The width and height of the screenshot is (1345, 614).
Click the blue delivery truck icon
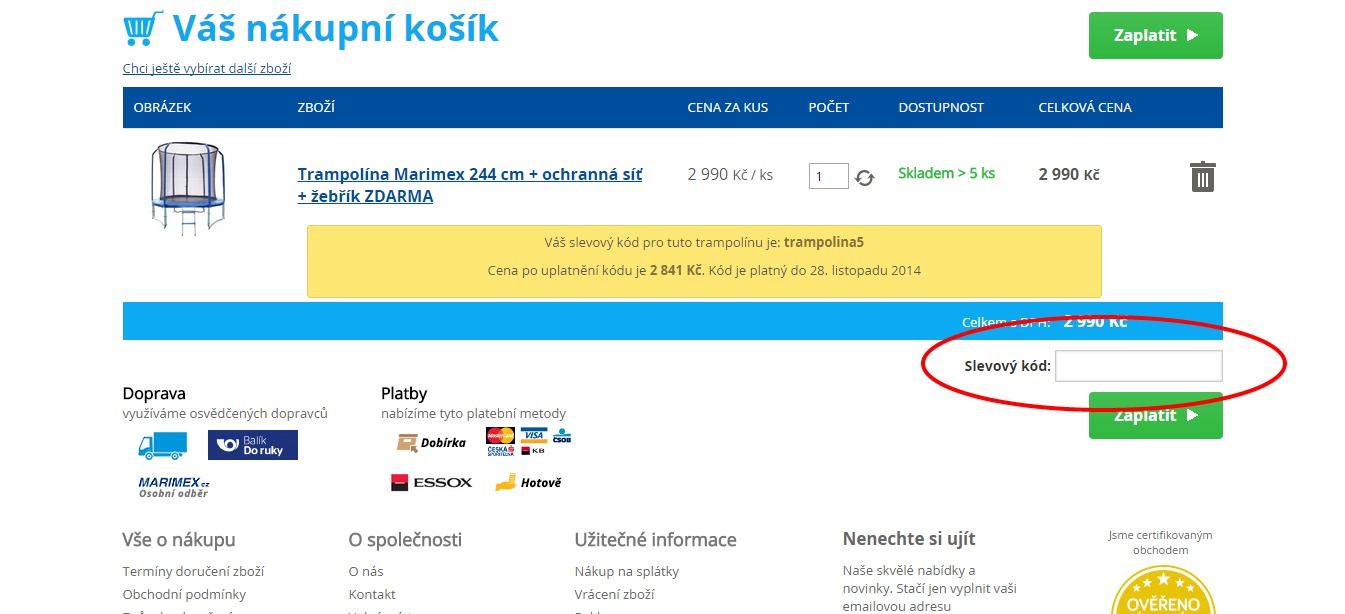(162, 445)
